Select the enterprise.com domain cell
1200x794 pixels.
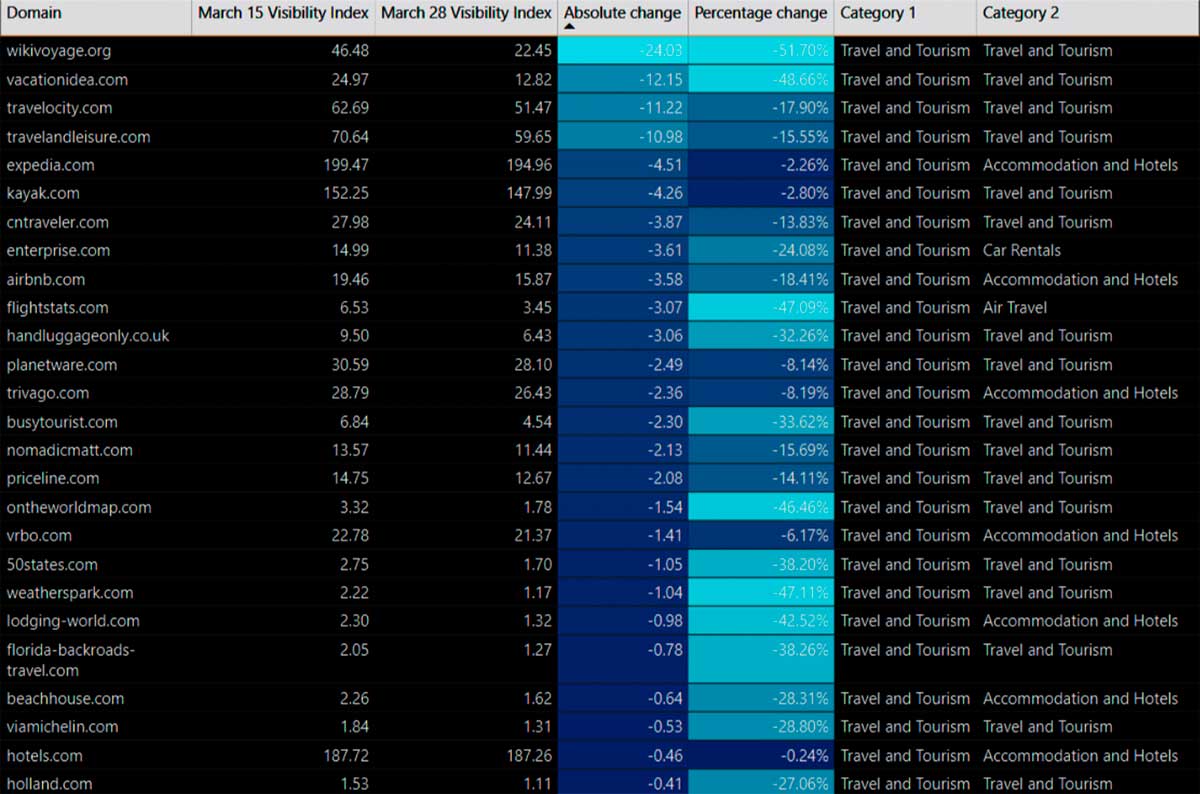95,250
